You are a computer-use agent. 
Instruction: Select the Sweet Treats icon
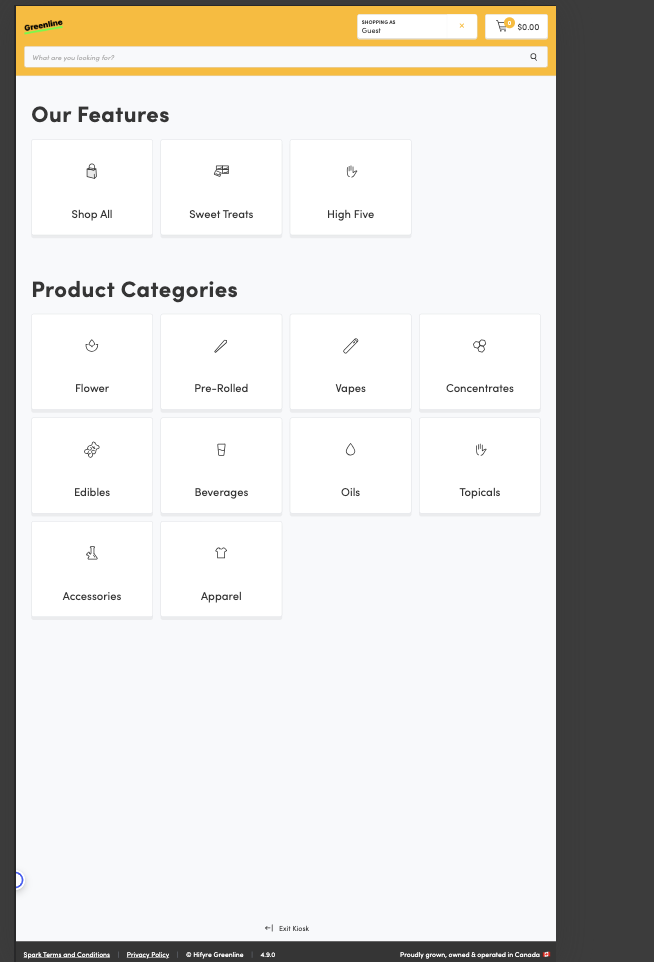click(x=221, y=171)
